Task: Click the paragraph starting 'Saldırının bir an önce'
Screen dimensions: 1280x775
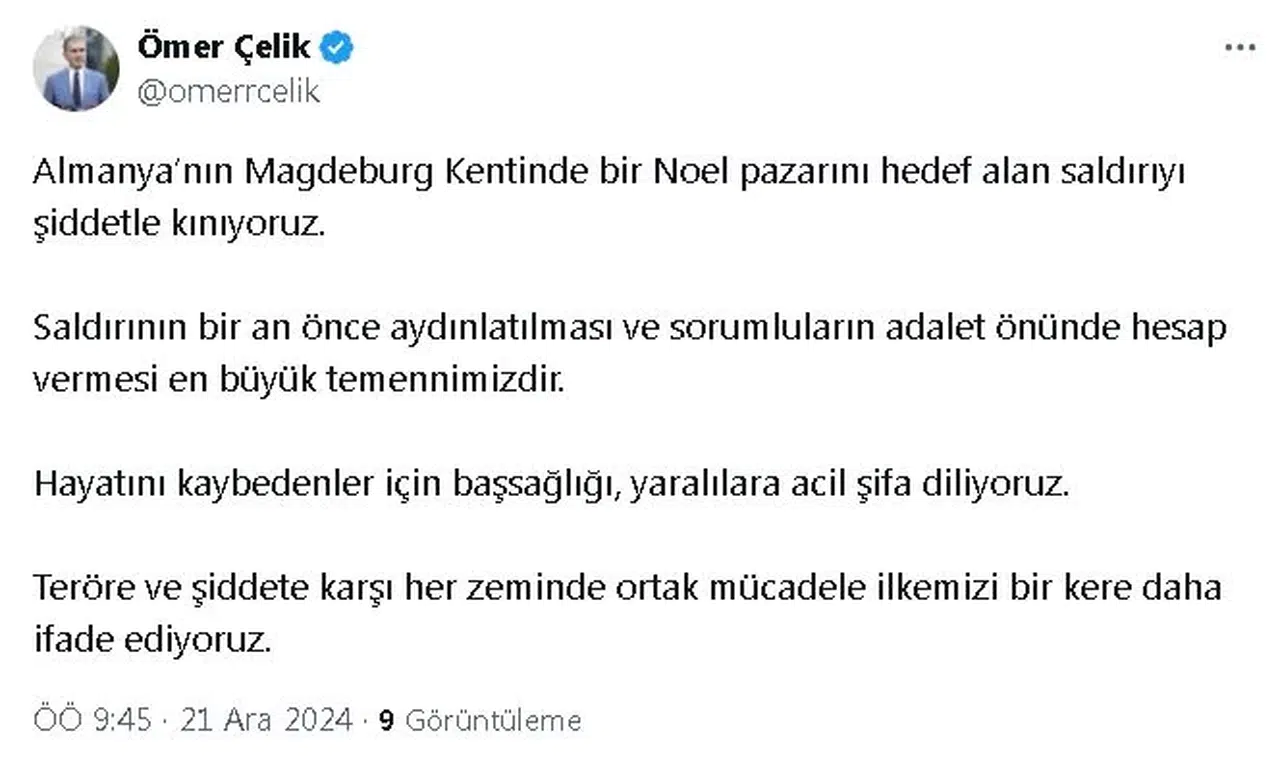Action: tap(630, 329)
